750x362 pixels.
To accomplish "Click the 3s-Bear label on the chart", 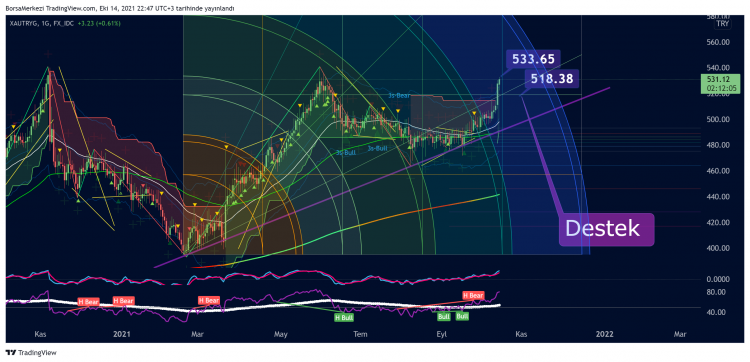I will click(399, 96).
